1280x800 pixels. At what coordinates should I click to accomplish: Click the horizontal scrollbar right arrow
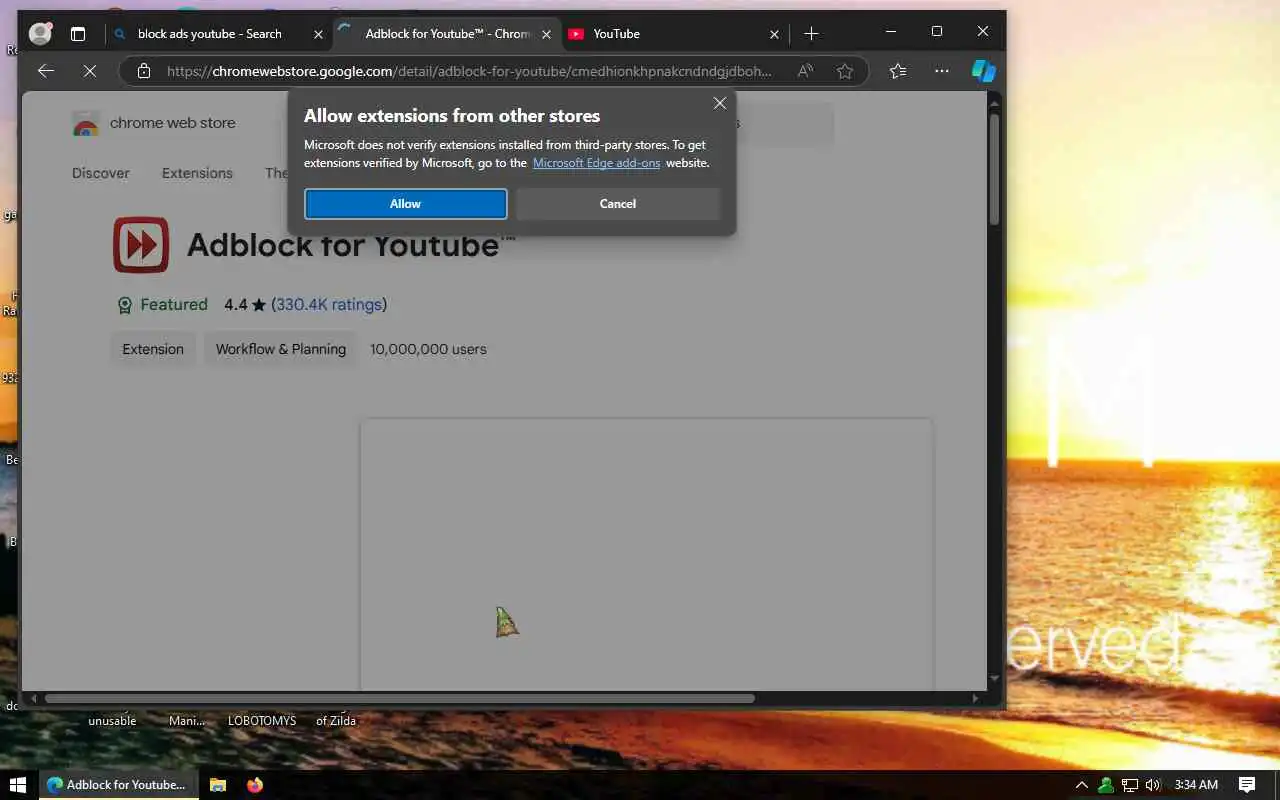[976, 698]
